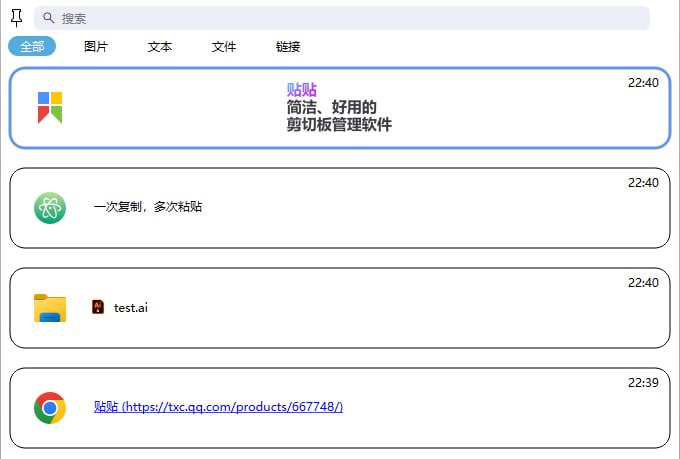Click the Chrome browser source icon
680x459 pixels.
point(50,407)
